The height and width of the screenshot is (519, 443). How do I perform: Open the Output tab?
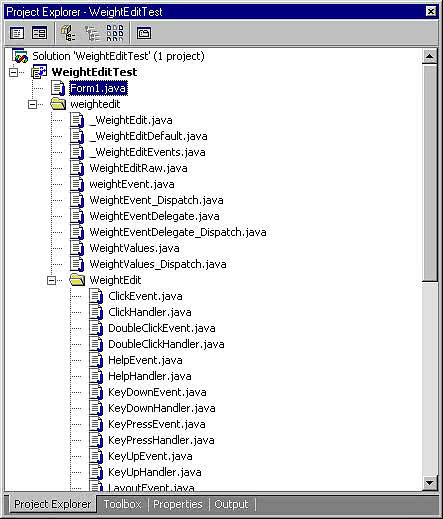click(x=231, y=504)
